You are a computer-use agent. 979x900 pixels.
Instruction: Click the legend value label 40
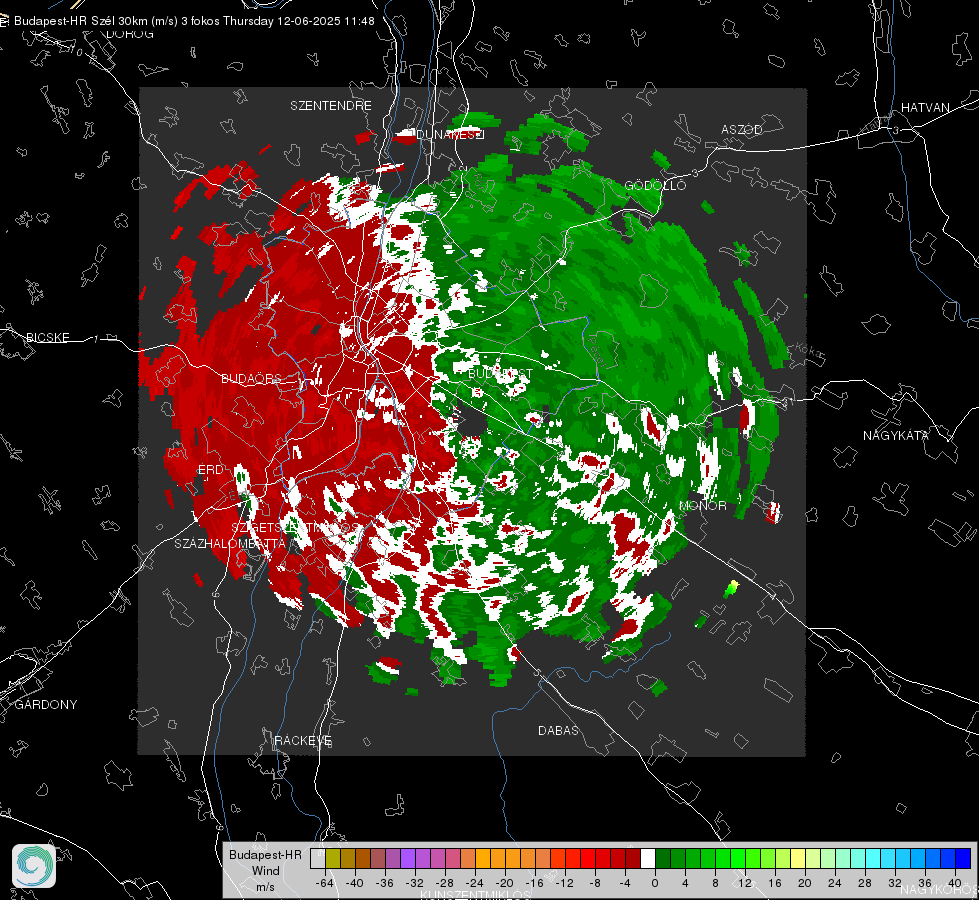pyautogui.click(x=955, y=883)
